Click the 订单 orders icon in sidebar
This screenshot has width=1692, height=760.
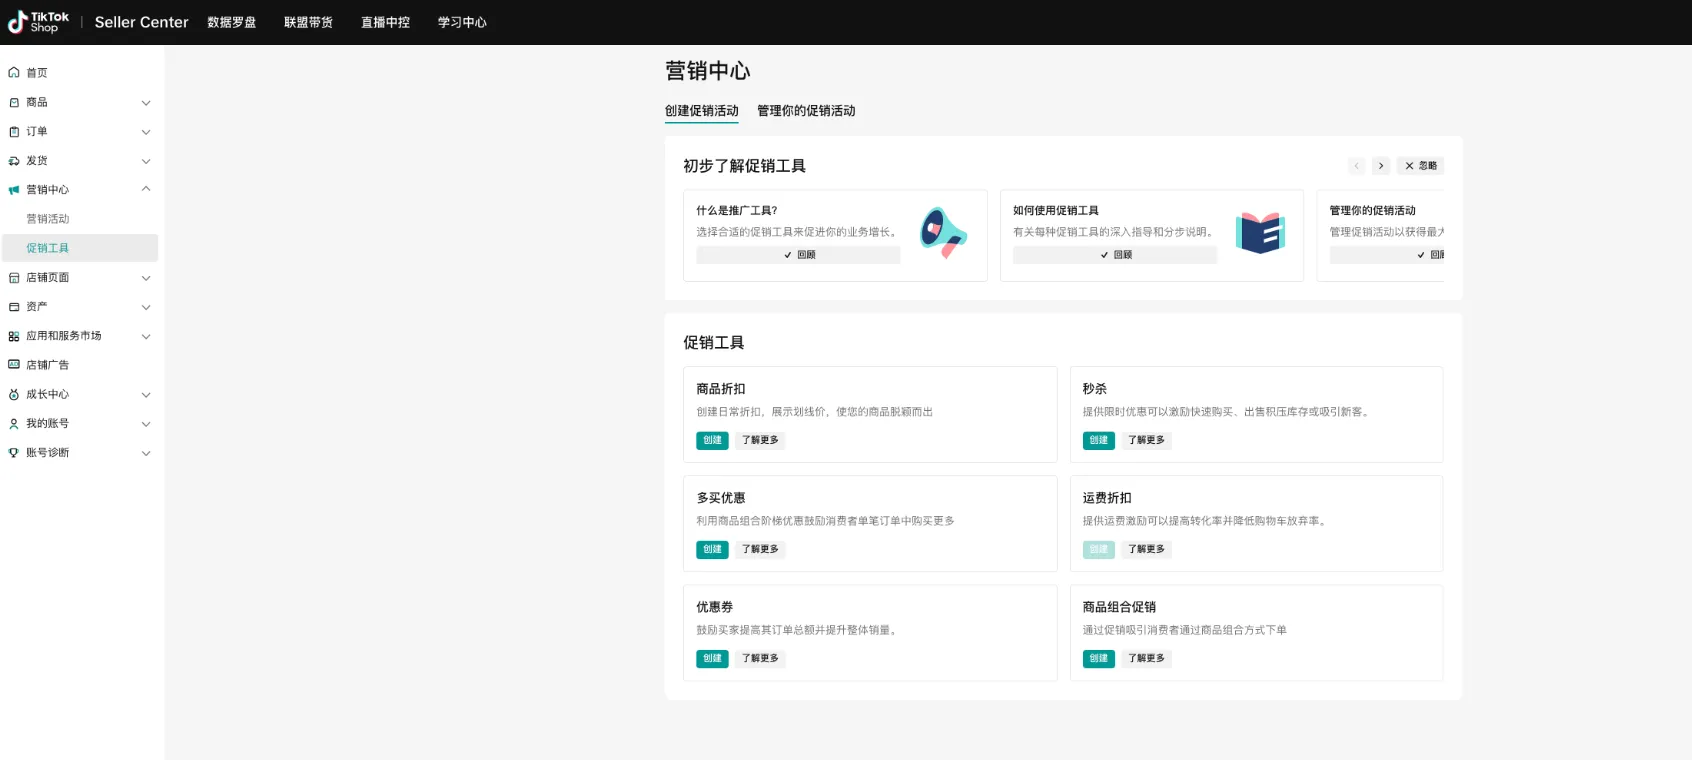14,131
